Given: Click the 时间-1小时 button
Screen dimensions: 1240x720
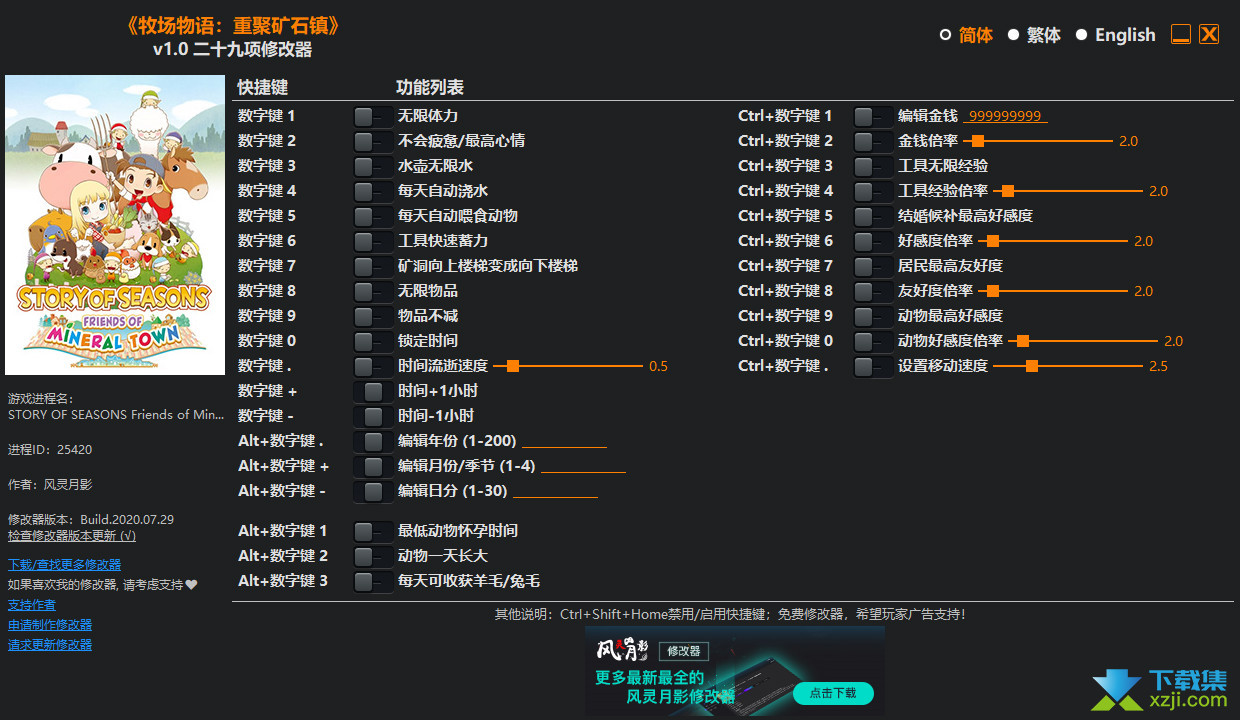Looking at the screenshot, I should [373, 416].
